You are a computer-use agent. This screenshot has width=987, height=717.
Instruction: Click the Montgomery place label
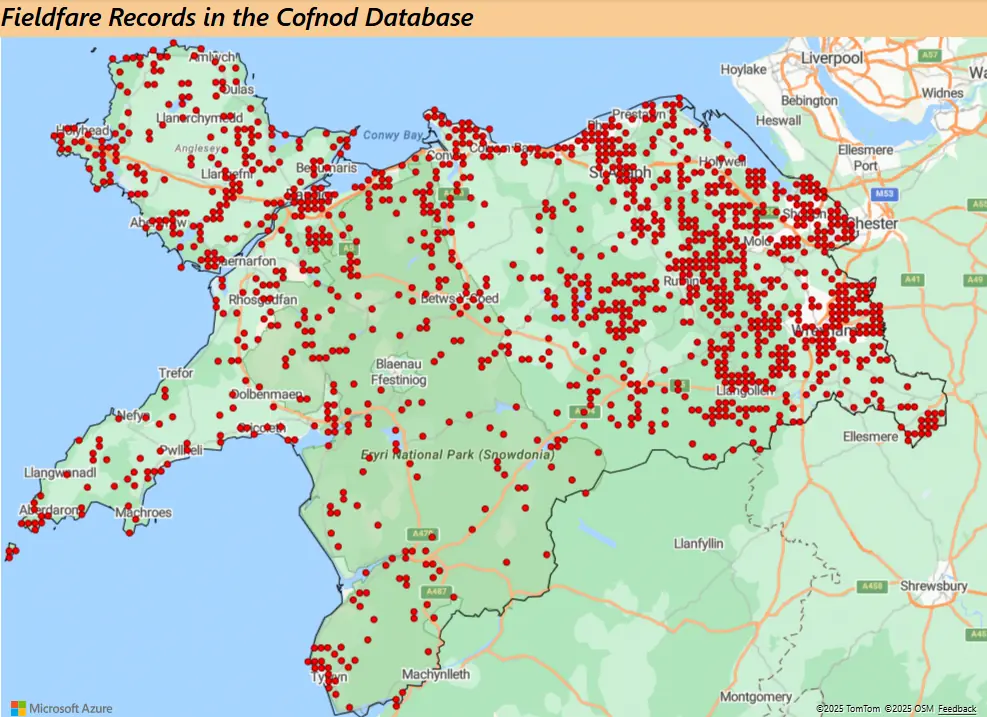(756, 696)
